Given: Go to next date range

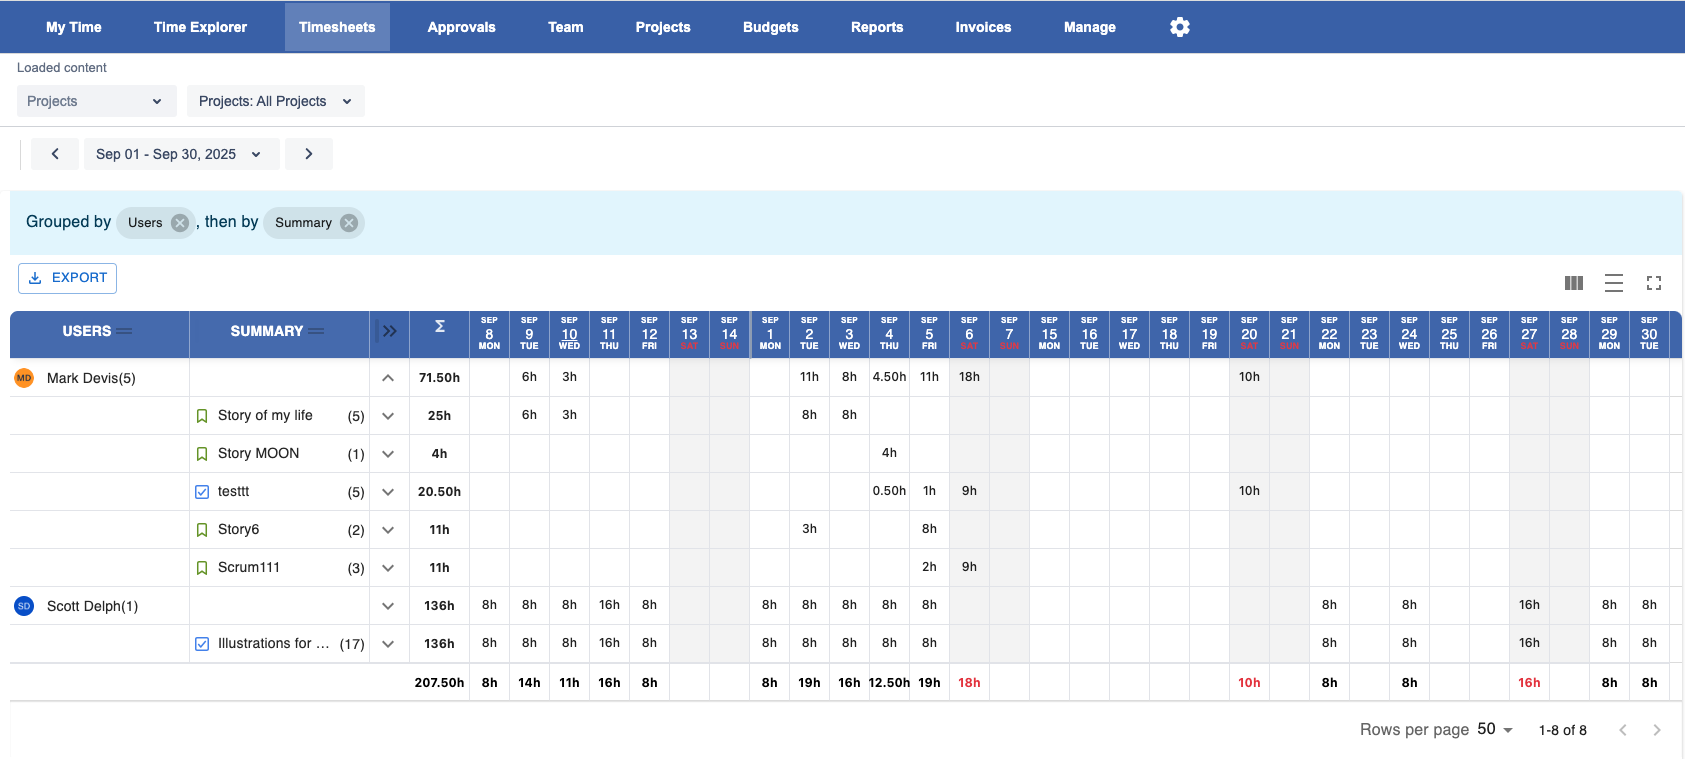Looking at the screenshot, I should tap(309, 154).
